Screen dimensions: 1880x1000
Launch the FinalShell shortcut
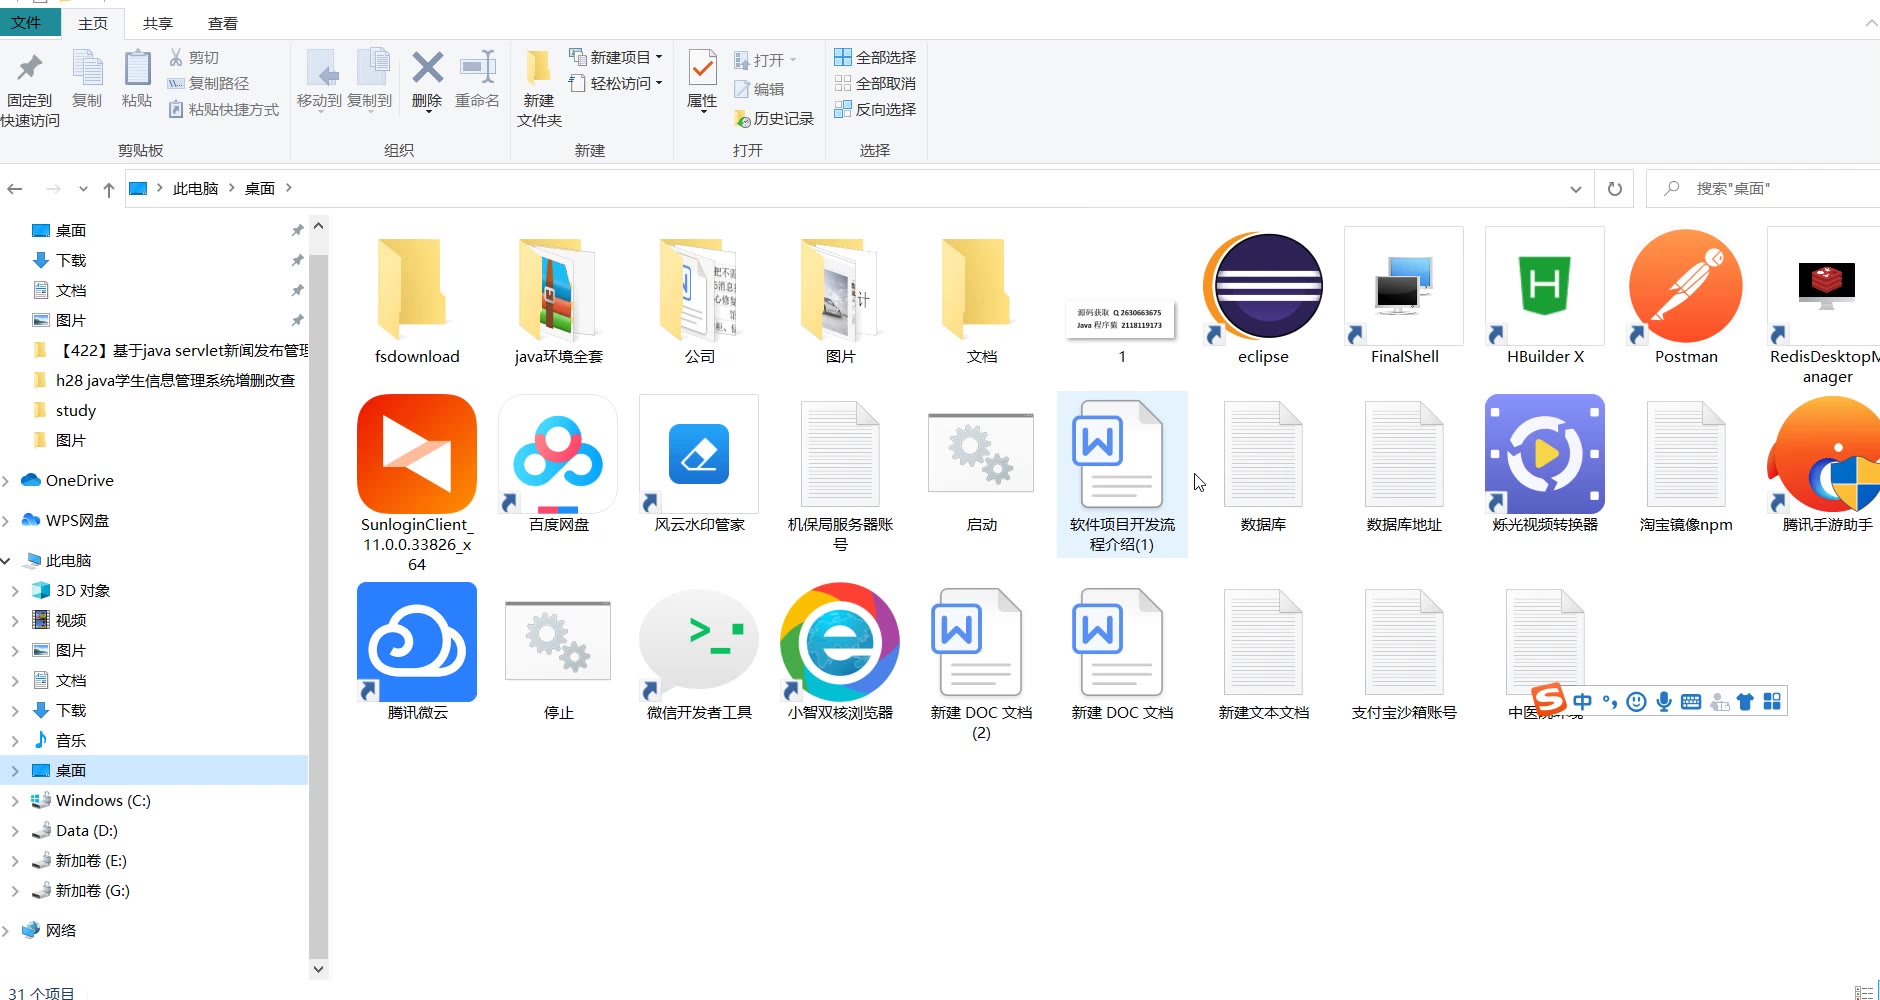pos(1404,287)
